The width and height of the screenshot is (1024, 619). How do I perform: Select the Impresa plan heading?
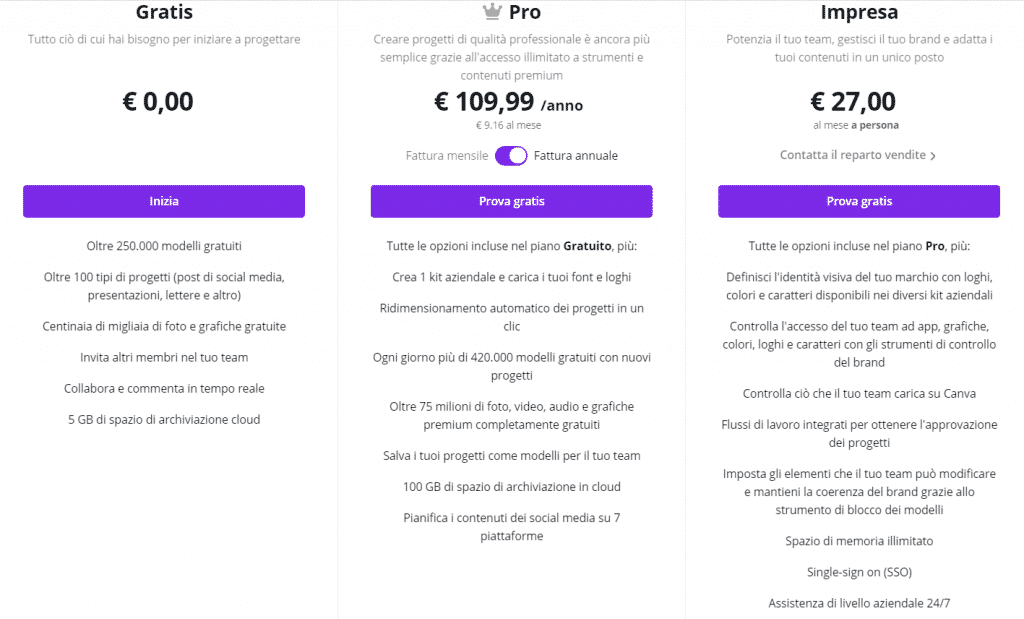[859, 12]
